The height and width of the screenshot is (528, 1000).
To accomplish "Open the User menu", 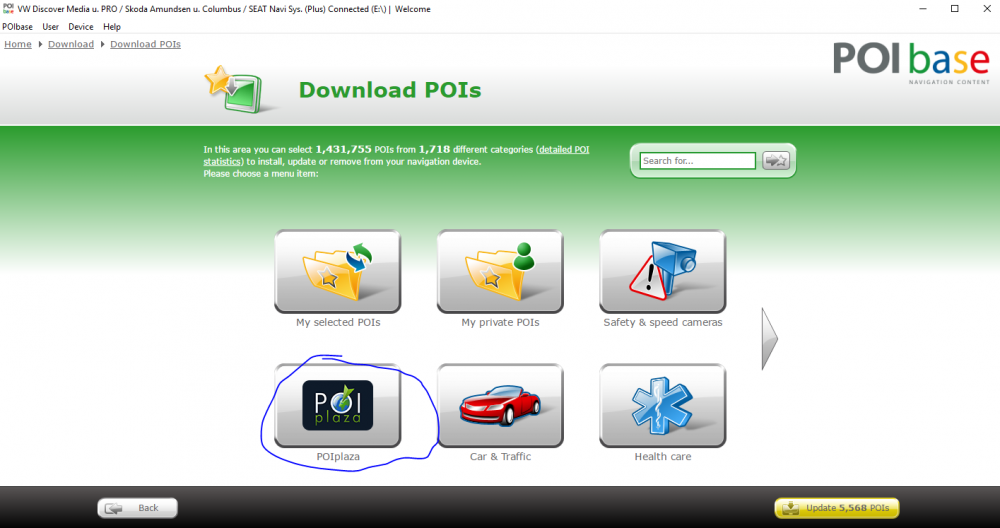I will coord(50,27).
